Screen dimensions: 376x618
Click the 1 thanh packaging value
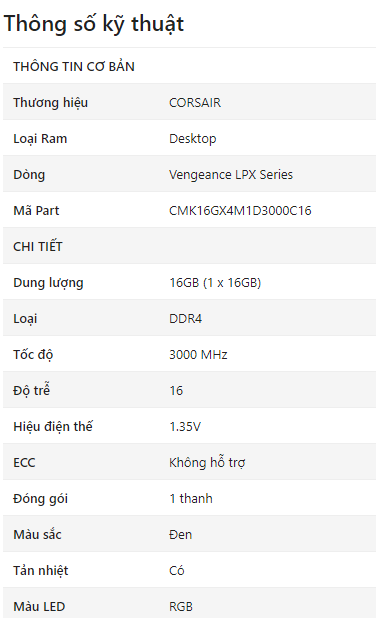tap(191, 499)
